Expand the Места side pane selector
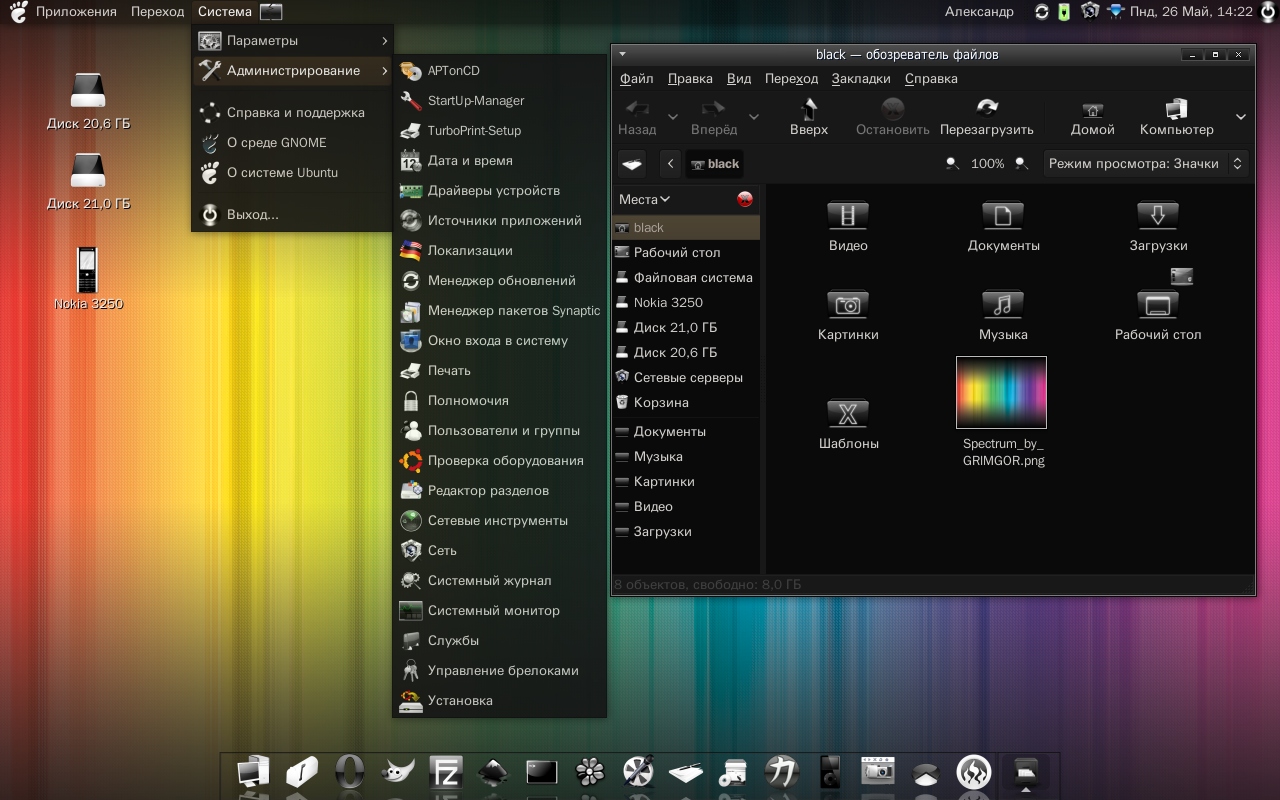1280x800 pixels. [x=644, y=199]
